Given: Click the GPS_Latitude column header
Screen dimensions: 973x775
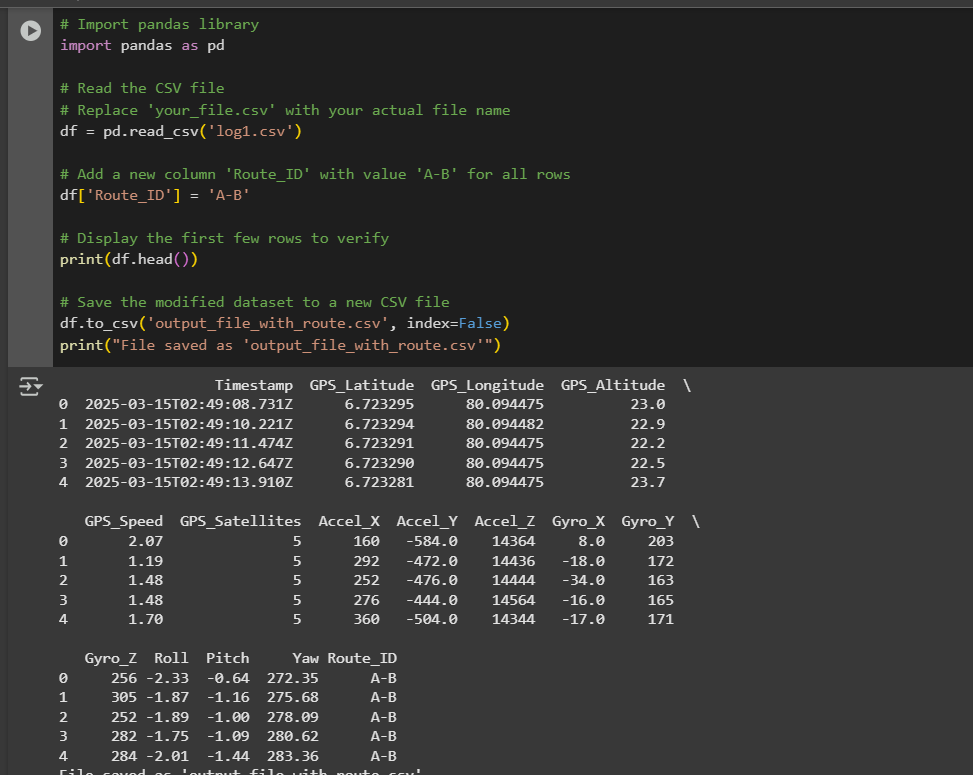Looking at the screenshot, I should (x=362, y=385).
